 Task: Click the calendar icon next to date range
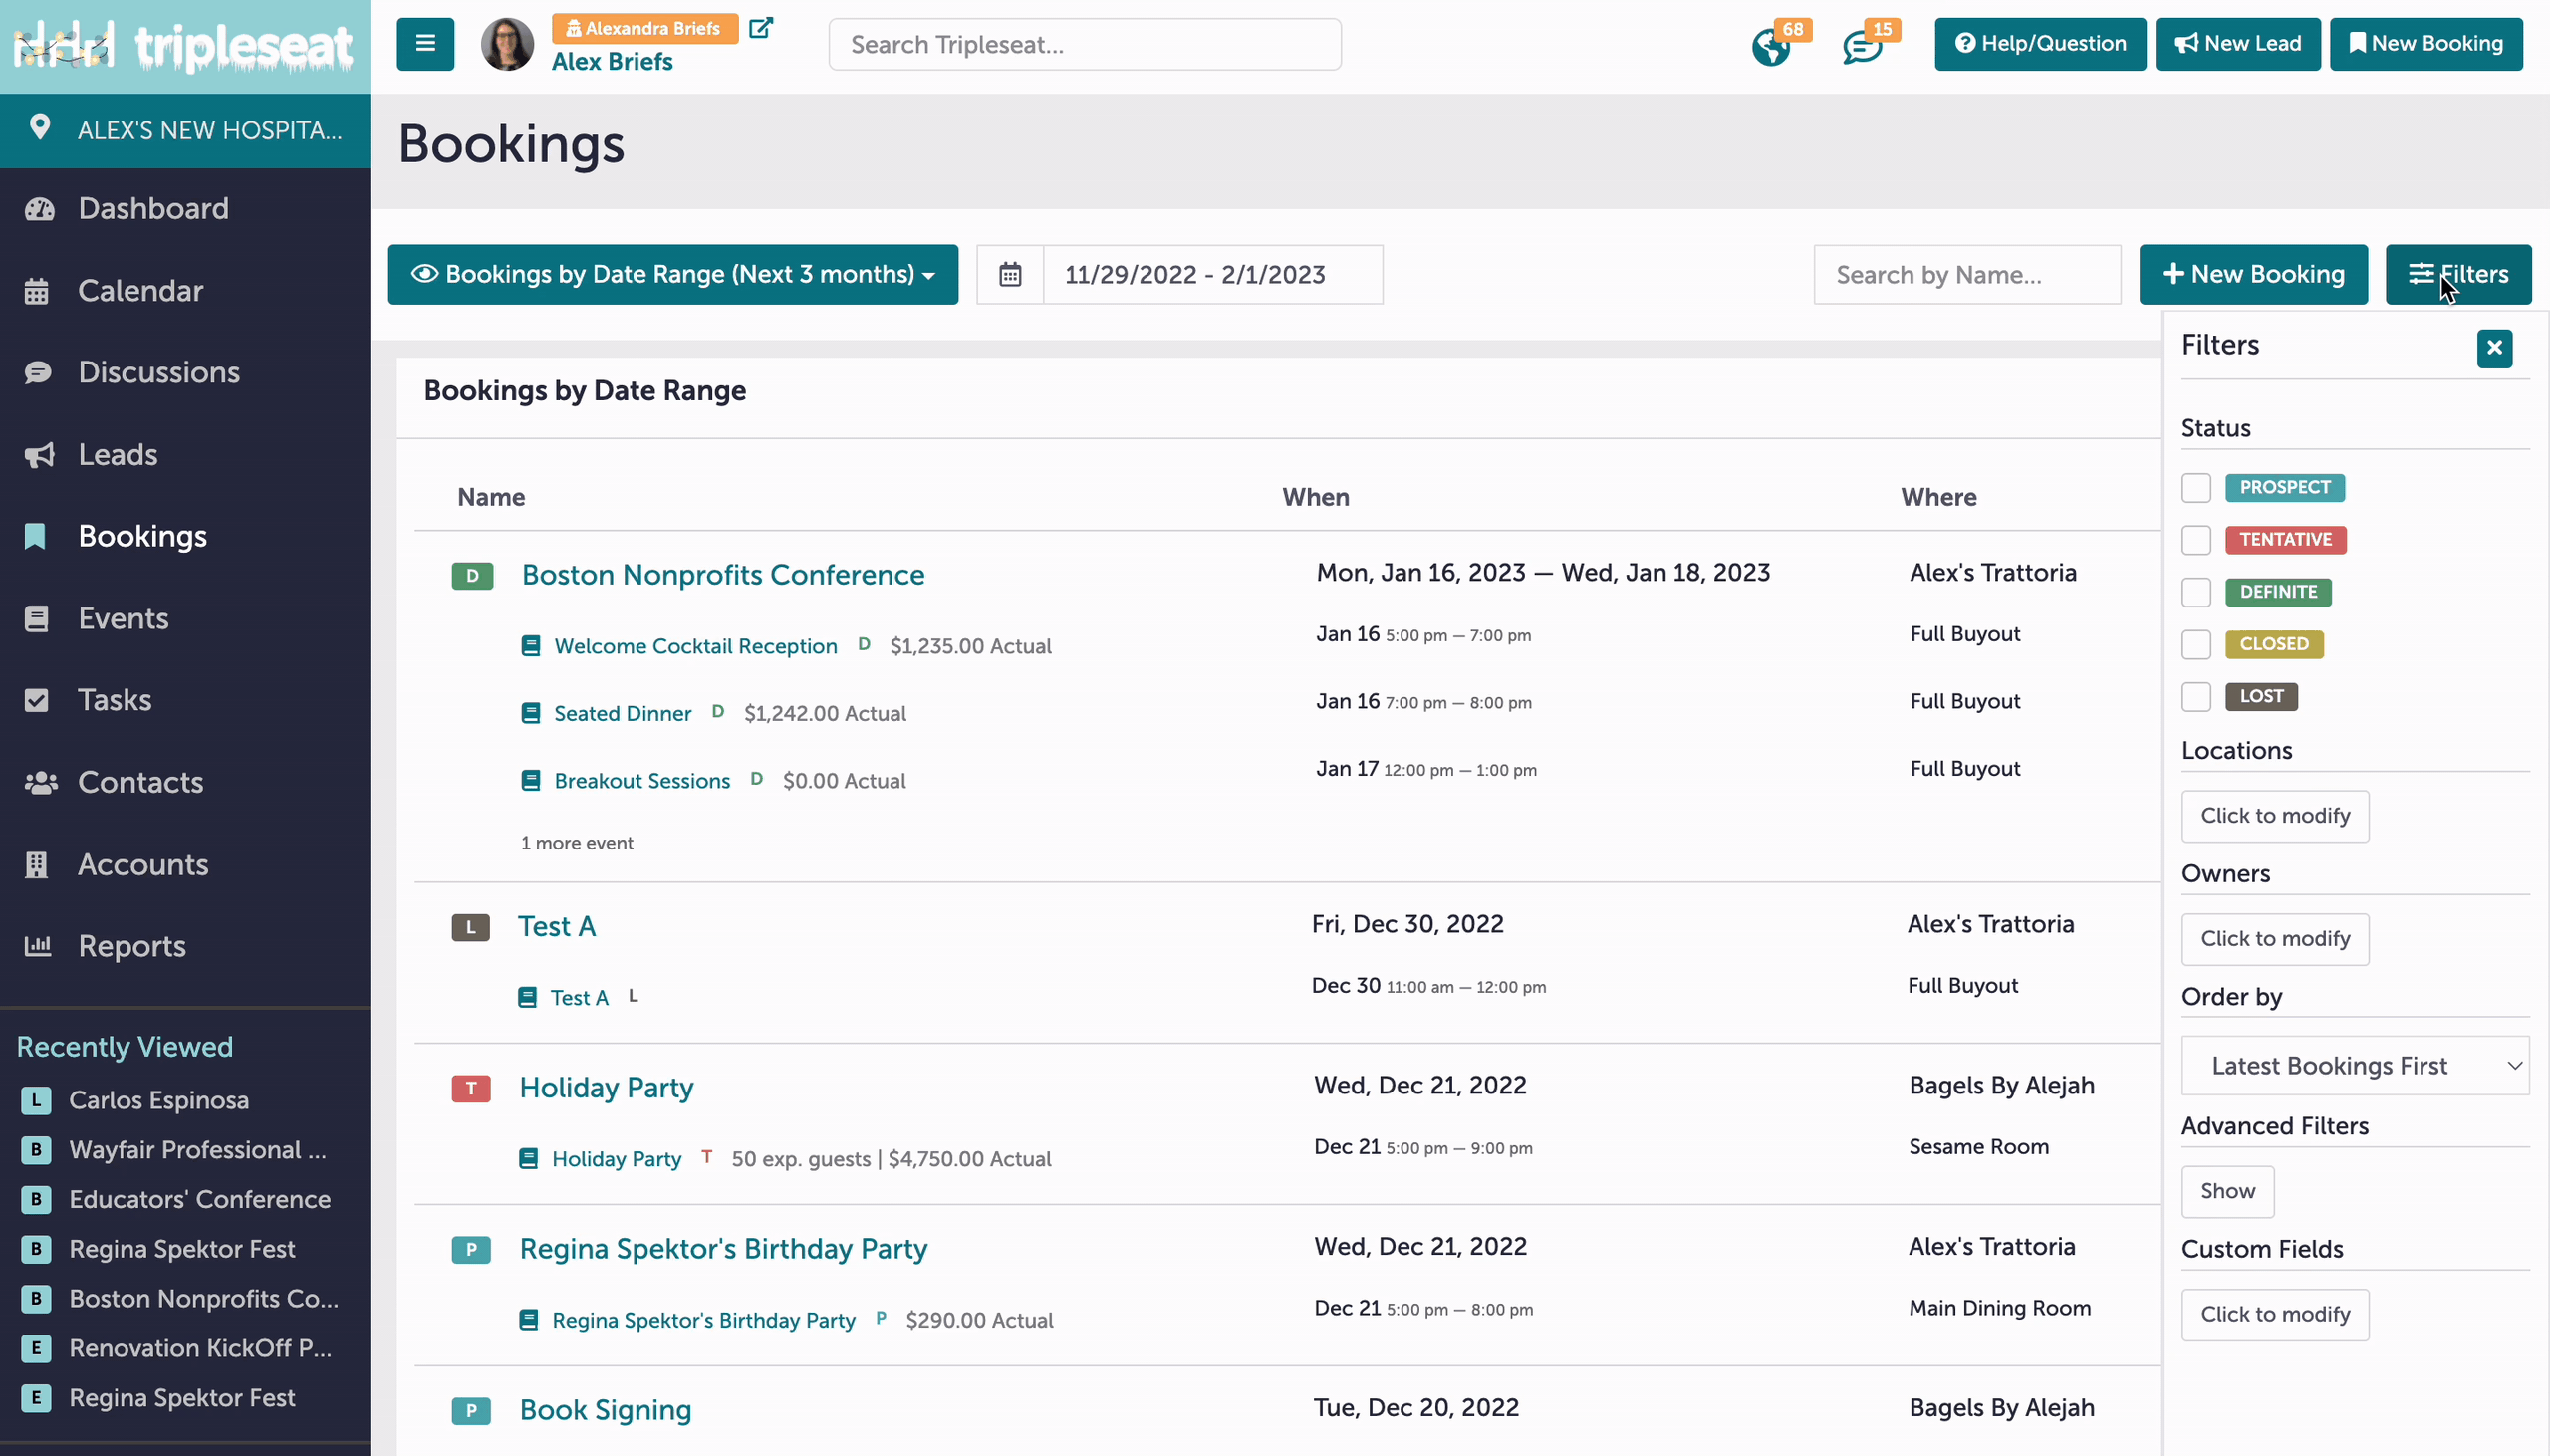pos(1010,274)
